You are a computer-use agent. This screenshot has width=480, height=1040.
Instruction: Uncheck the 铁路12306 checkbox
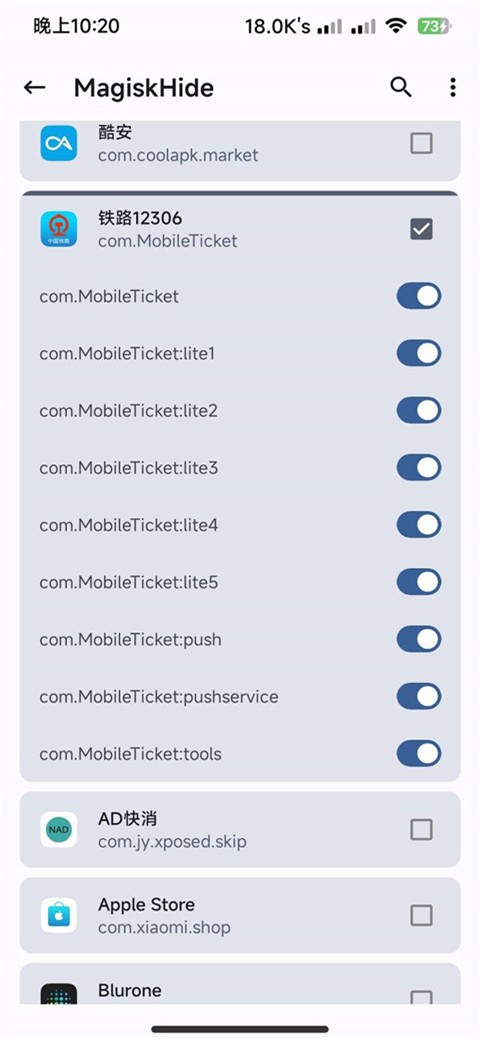click(x=422, y=229)
